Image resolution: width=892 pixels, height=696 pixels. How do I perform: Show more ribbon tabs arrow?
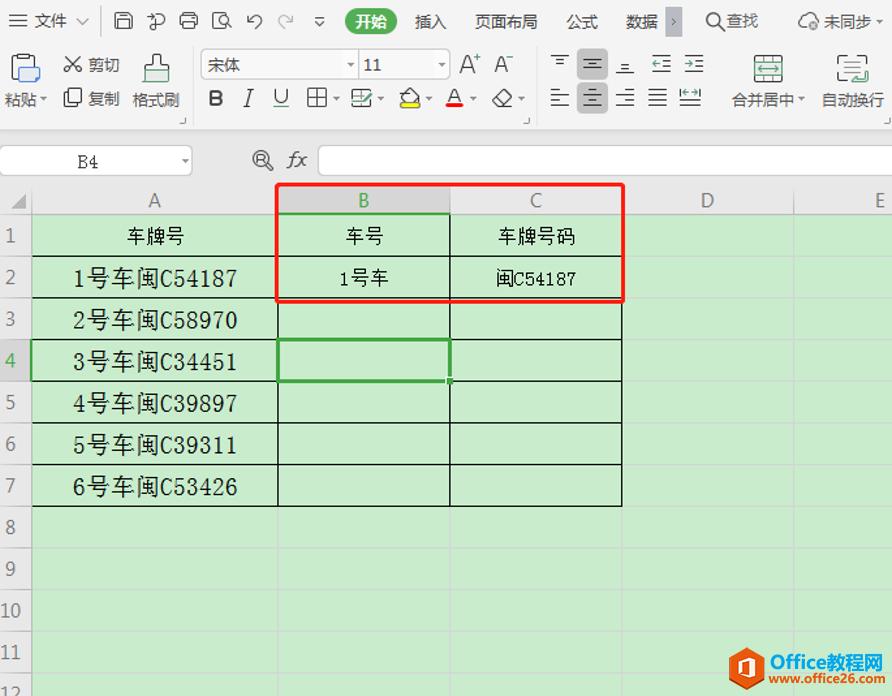click(x=674, y=22)
